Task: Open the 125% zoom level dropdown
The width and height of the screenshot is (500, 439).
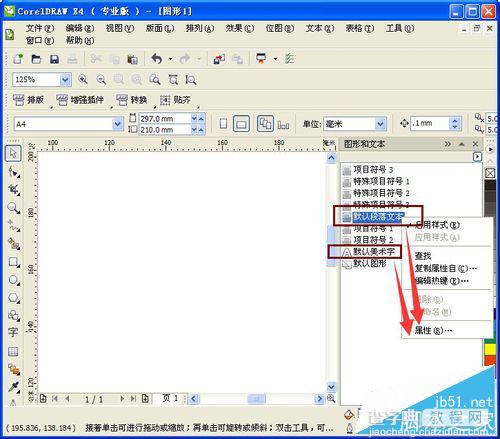Action: tap(65, 80)
